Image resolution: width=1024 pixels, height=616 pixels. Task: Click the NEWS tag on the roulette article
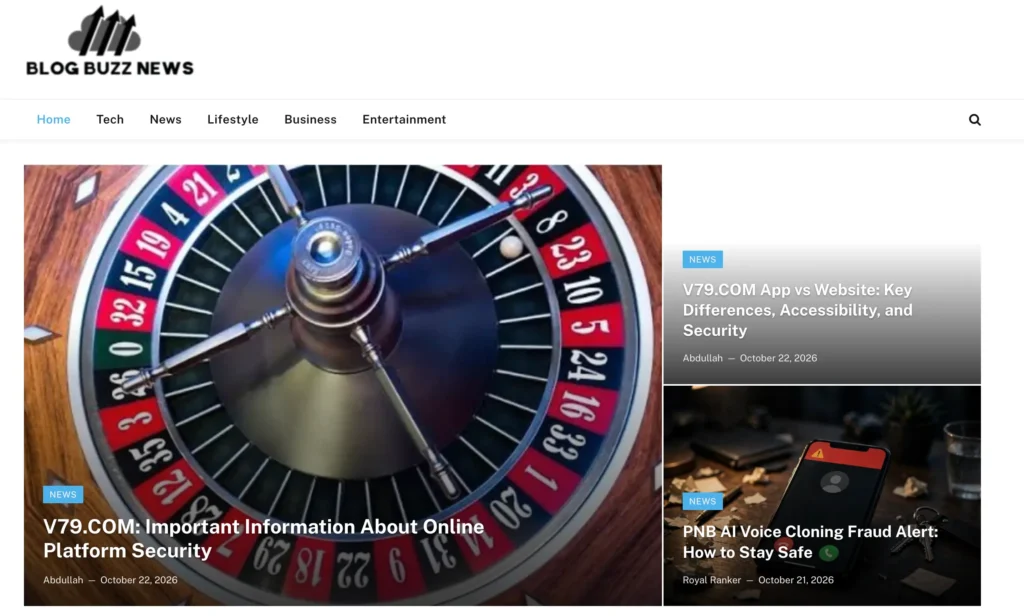point(63,494)
